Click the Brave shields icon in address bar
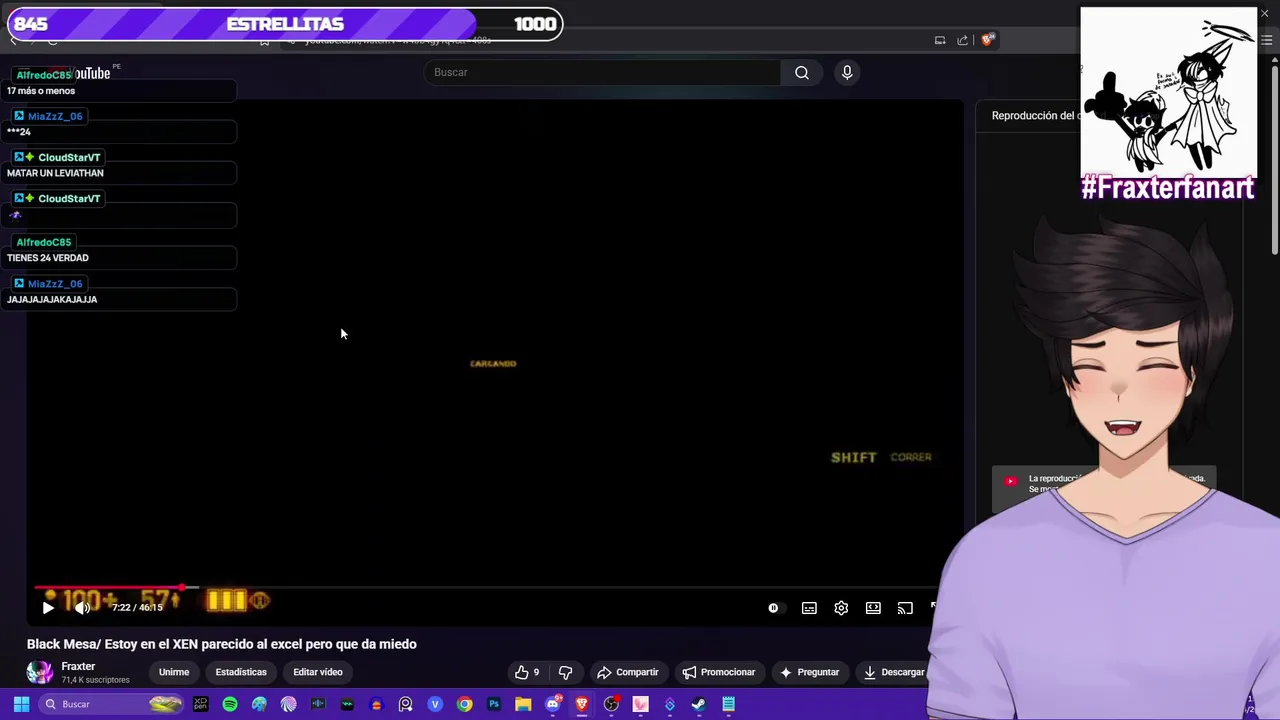The image size is (1280, 720). click(987, 40)
